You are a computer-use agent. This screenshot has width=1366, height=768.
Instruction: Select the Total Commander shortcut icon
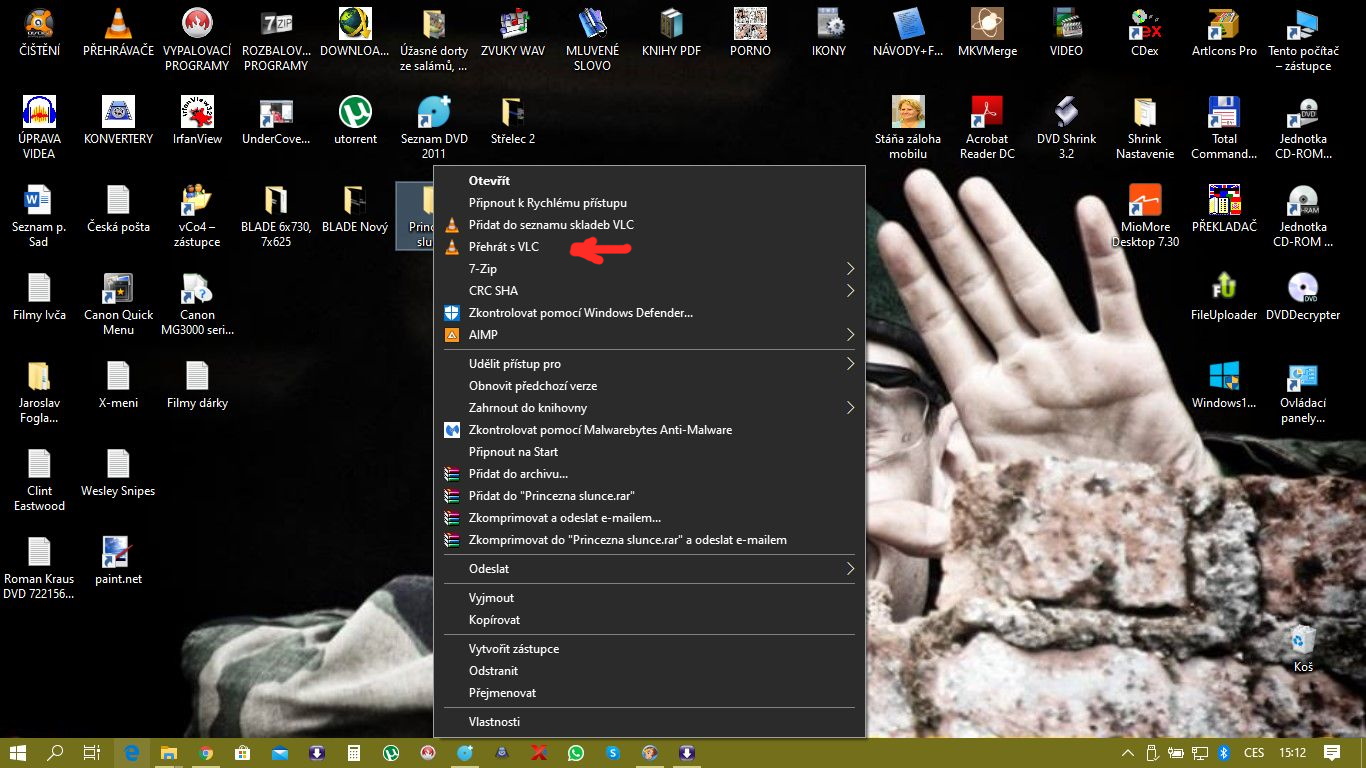coord(1224,128)
